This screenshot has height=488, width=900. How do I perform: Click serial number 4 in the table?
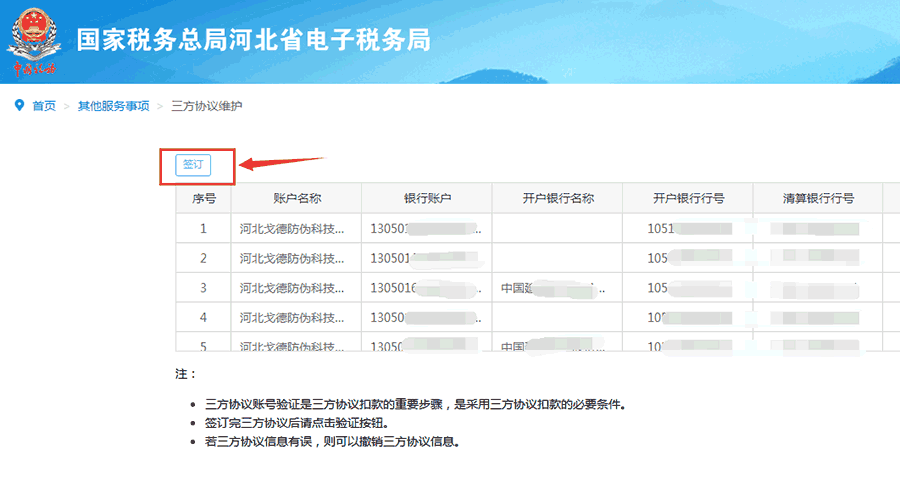(203, 318)
